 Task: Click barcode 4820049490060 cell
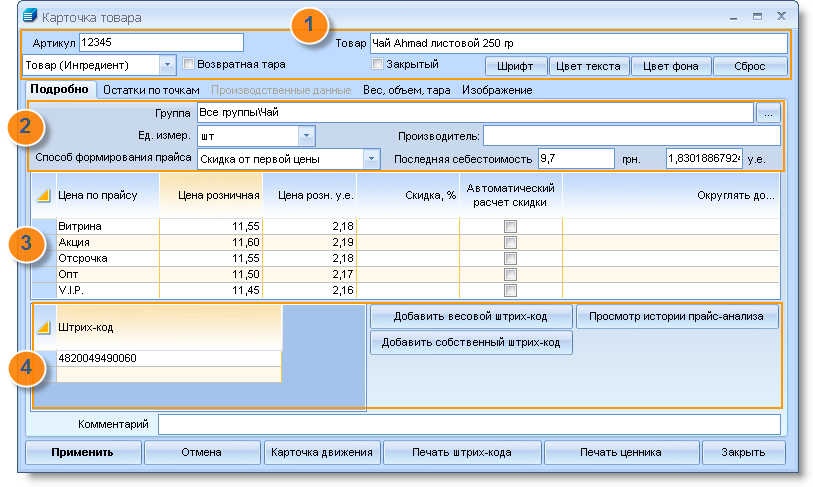169,358
